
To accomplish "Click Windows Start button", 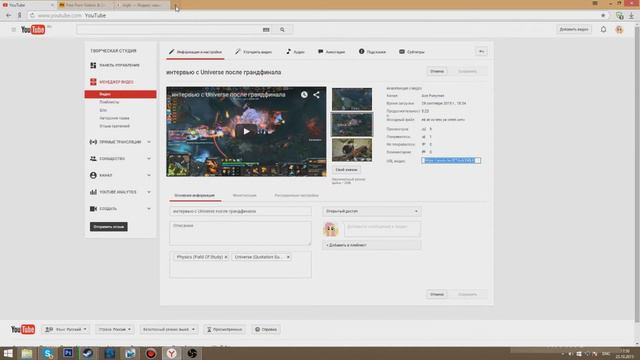I will [x=8, y=353].
